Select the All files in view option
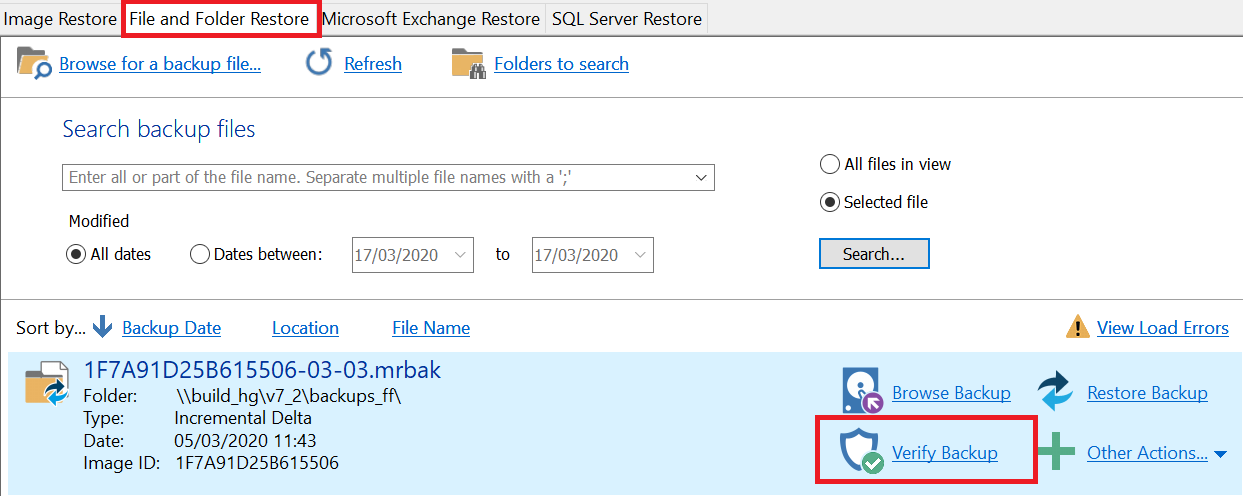1243x496 pixels. point(830,164)
